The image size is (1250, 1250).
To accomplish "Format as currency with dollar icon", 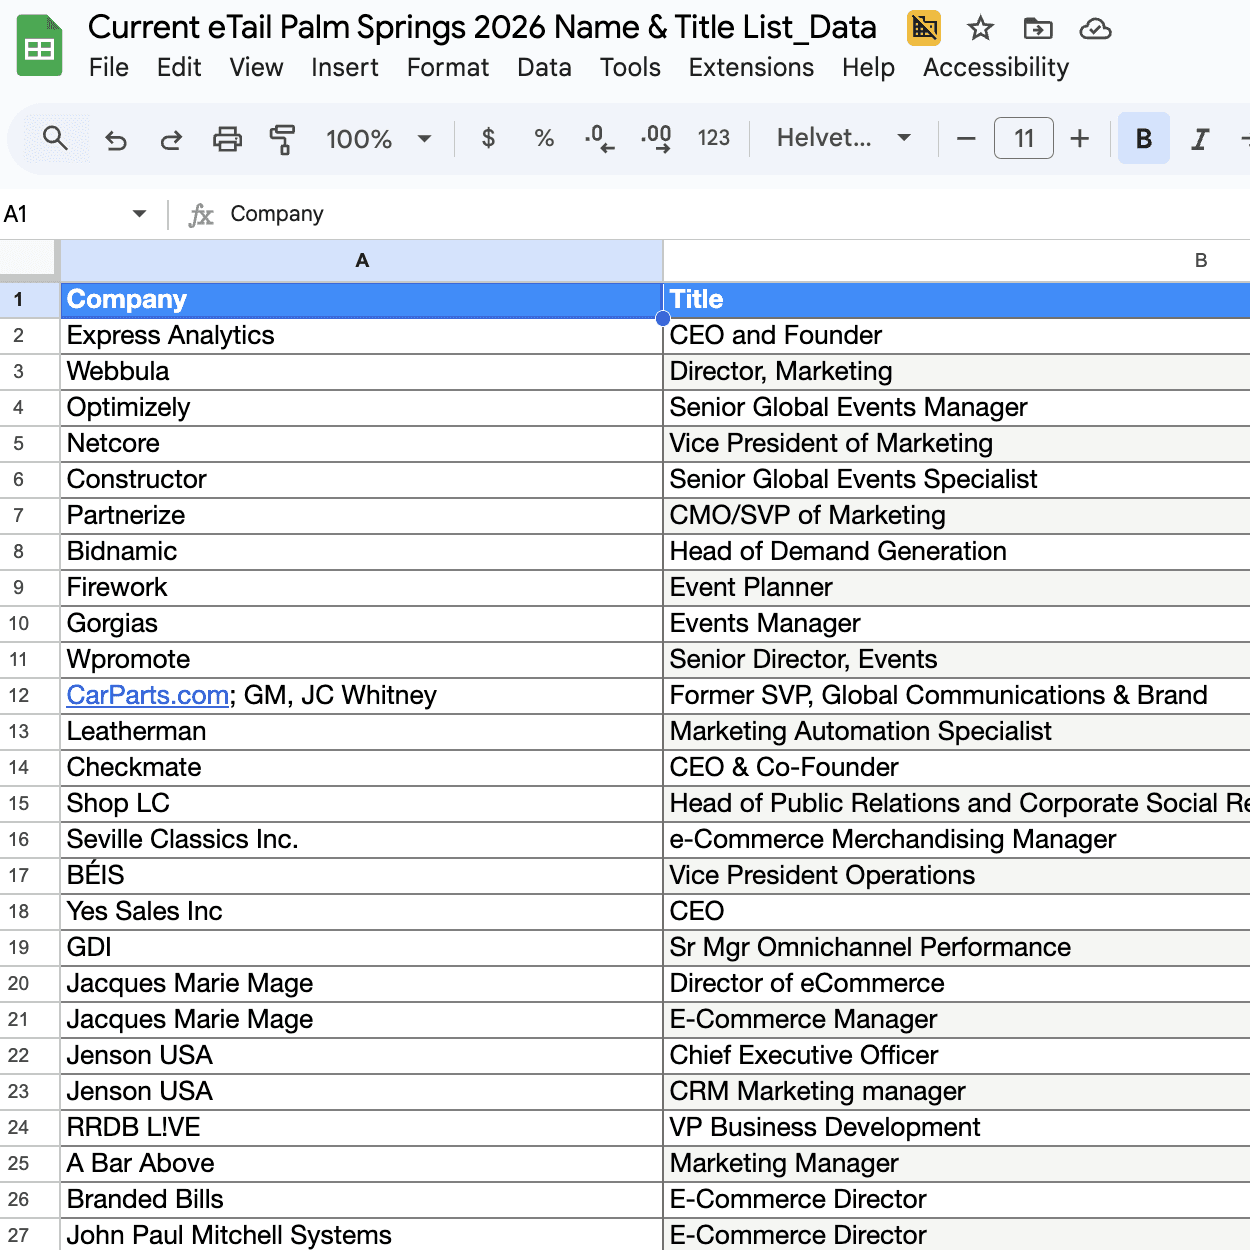I will pyautogui.click(x=488, y=138).
